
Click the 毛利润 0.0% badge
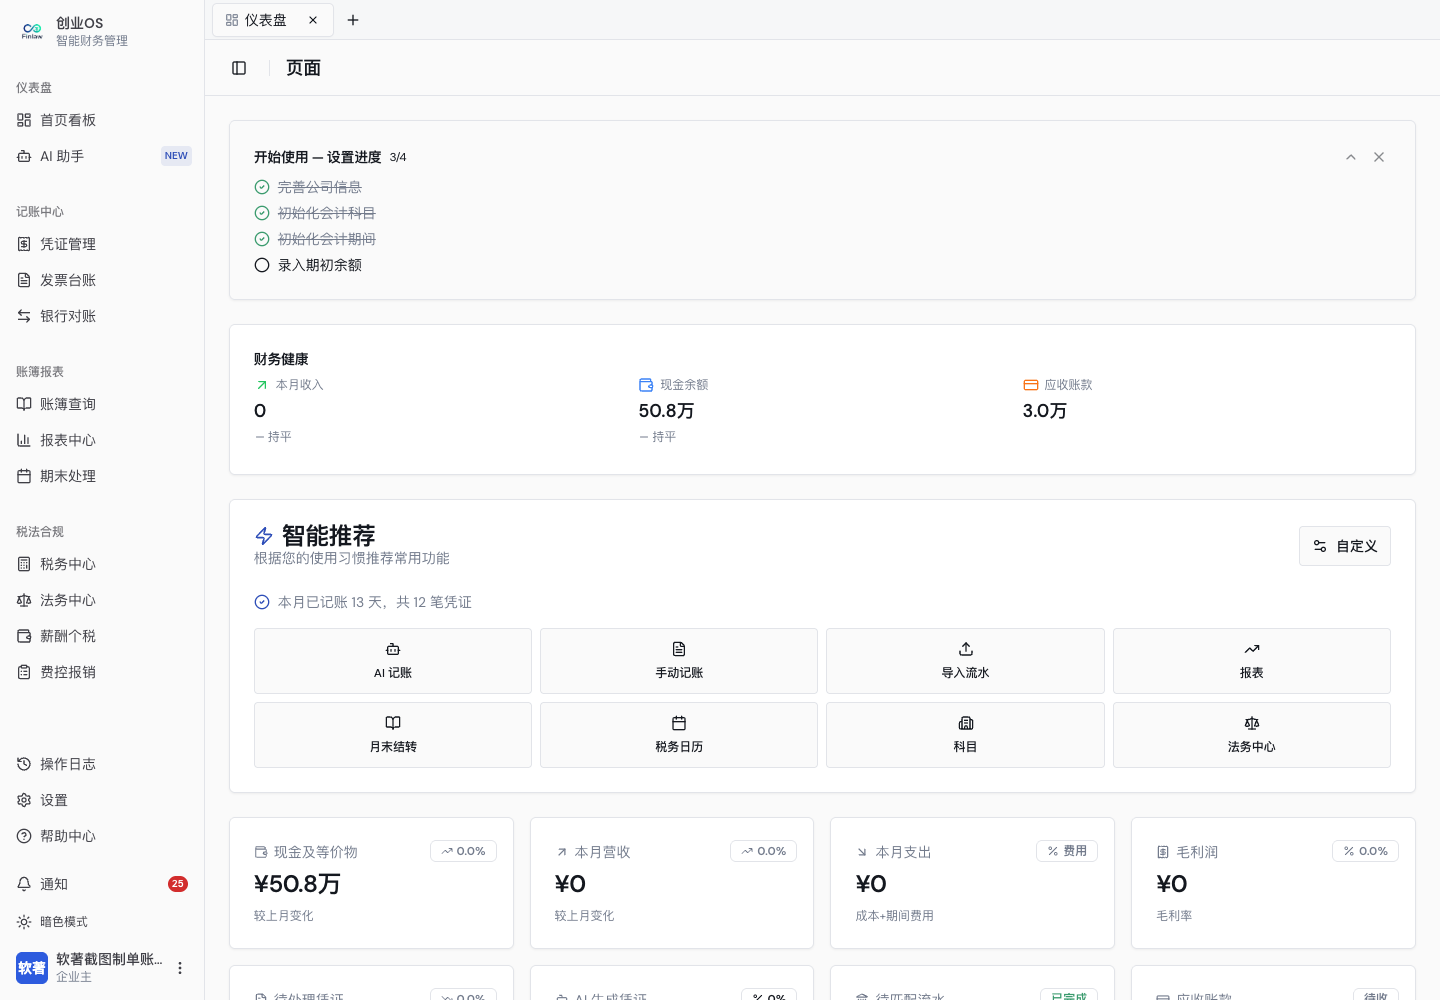click(x=1365, y=851)
